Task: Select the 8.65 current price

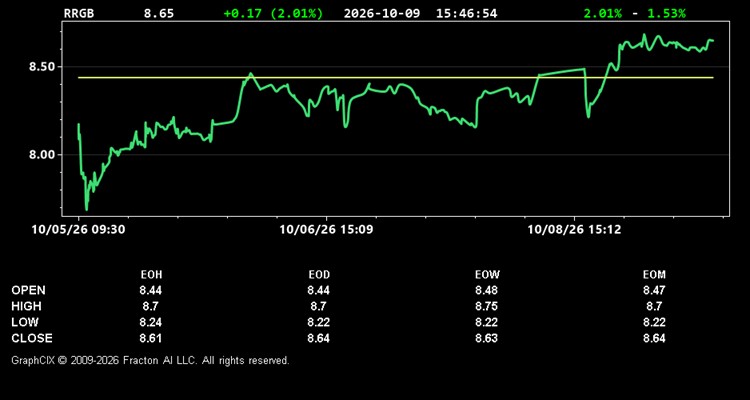Action: point(159,13)
